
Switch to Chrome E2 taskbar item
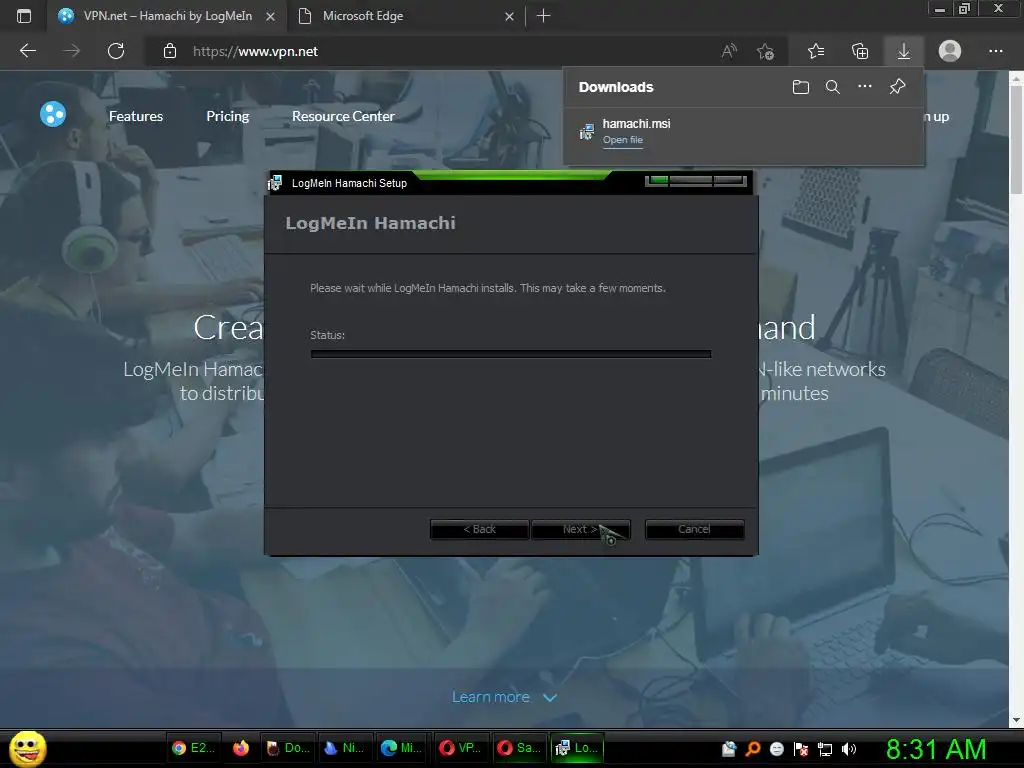[193, 748]
